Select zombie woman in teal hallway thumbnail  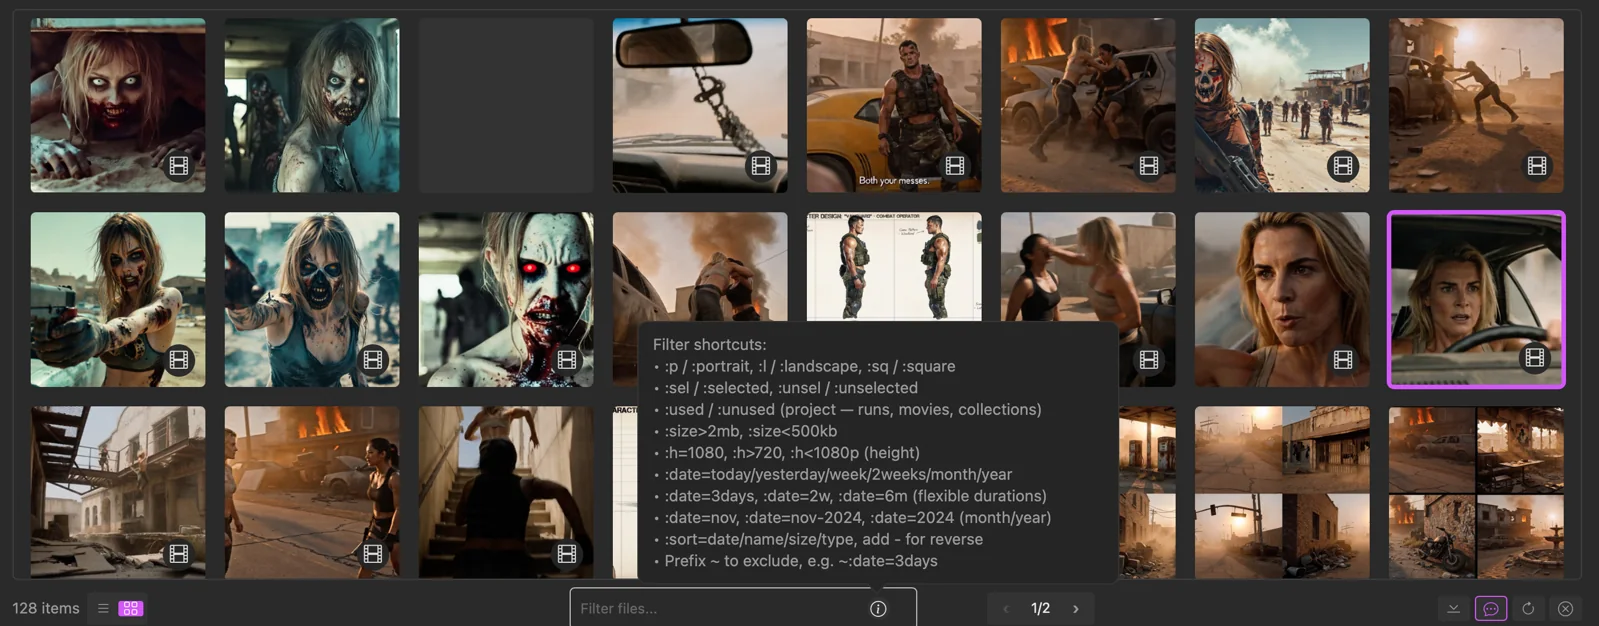click(312, 105)
